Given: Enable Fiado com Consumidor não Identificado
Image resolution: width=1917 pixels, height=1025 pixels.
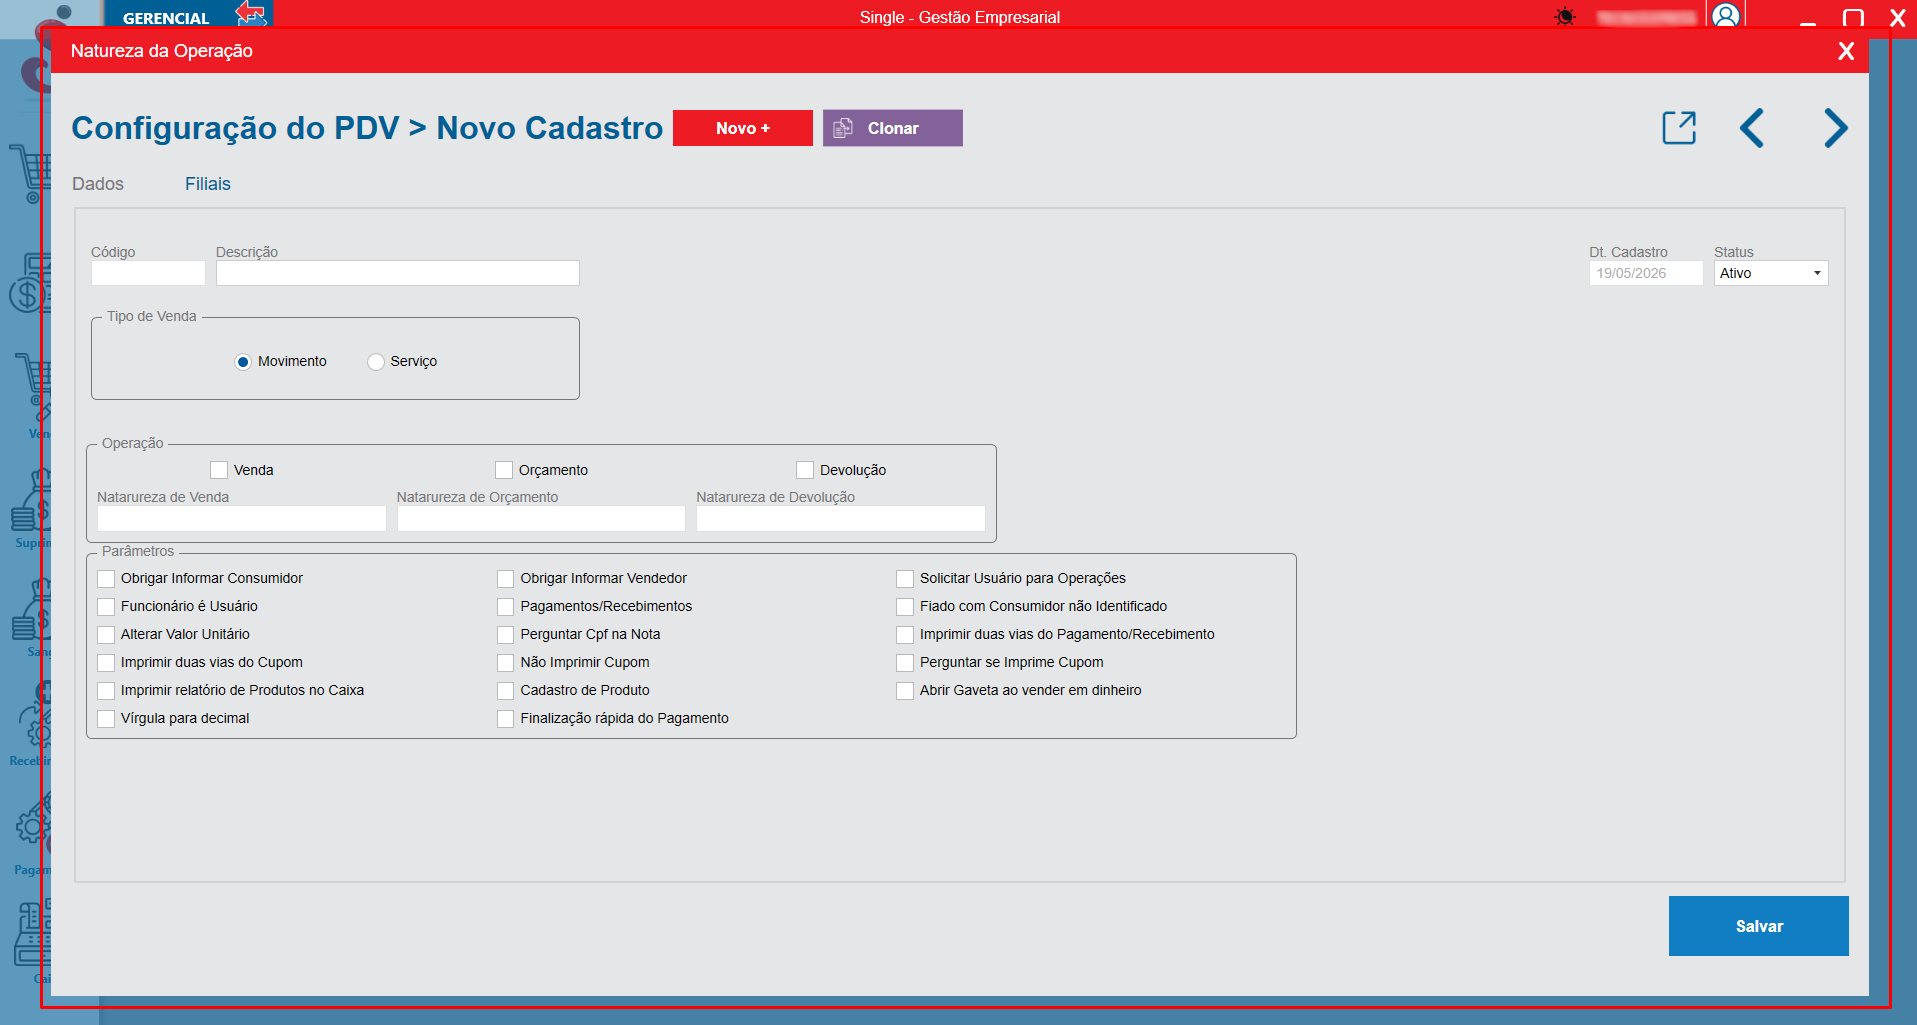Looking at the screenshot, I should click(x=905, y=607).
